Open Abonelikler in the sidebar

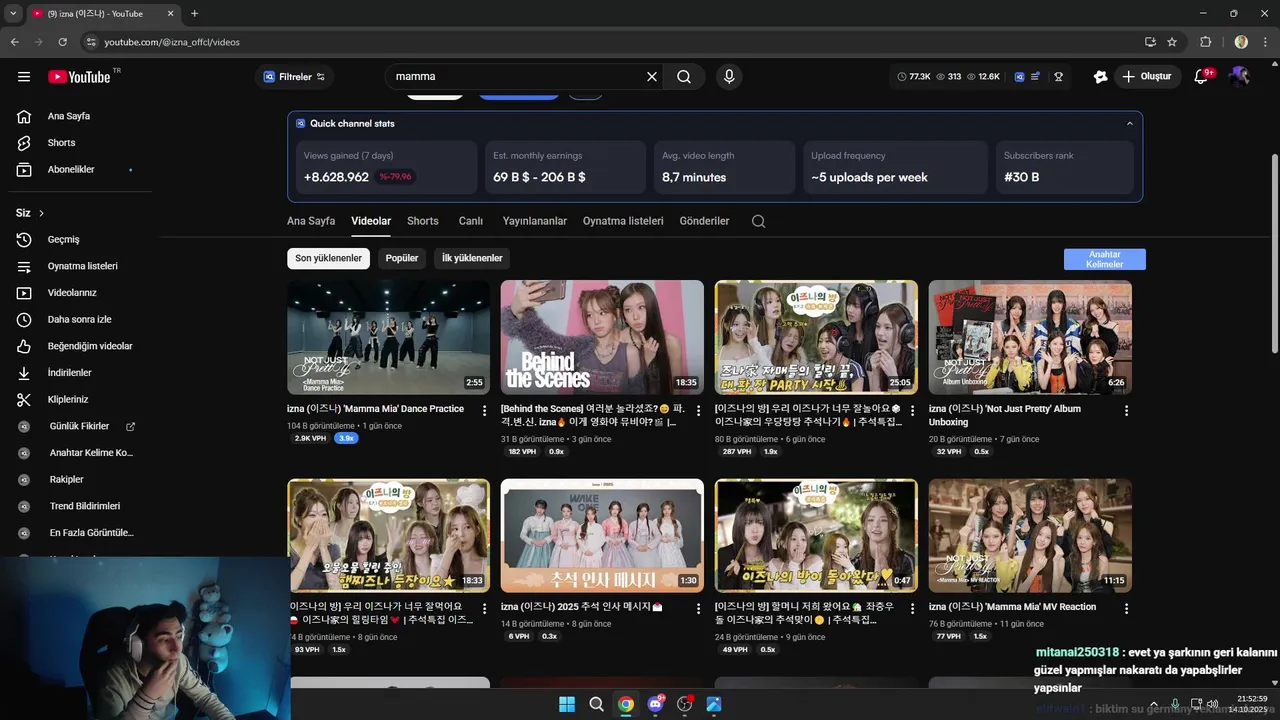[x=71, y=170]
